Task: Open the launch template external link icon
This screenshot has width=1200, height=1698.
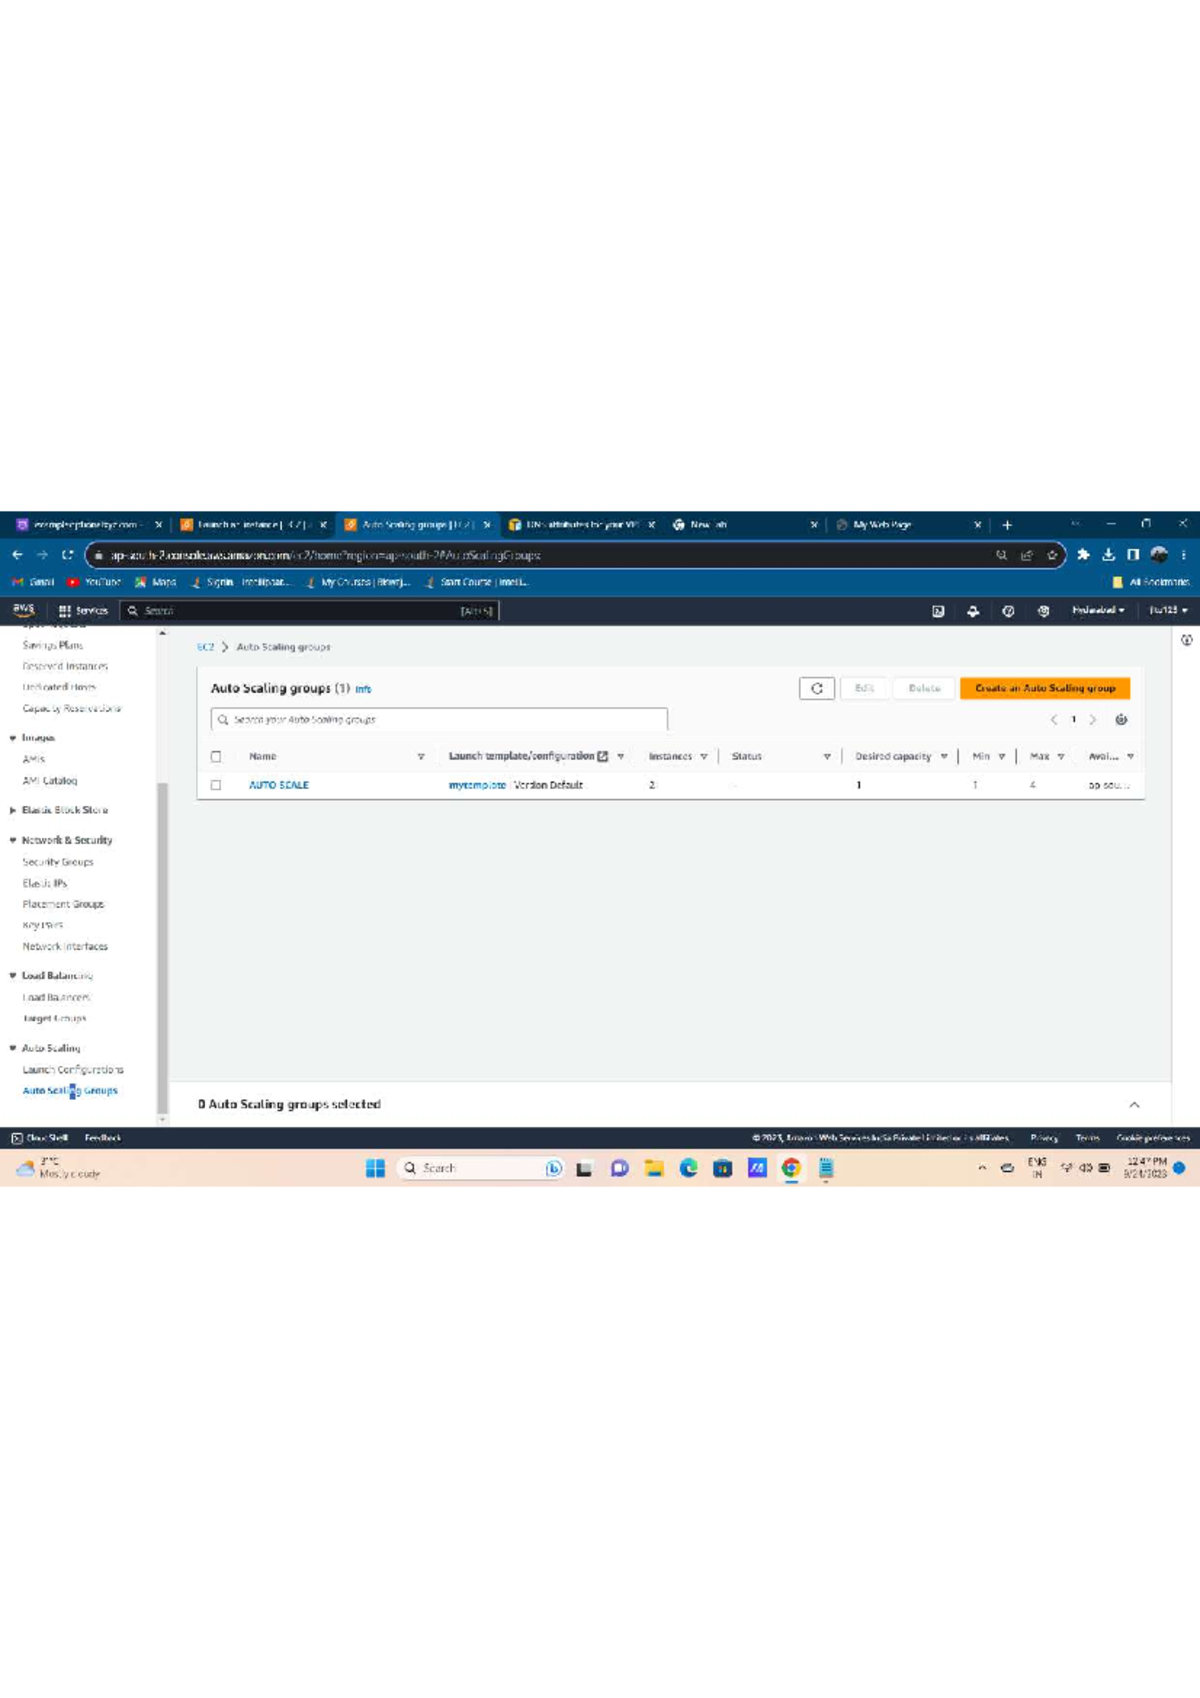Action: 603,757
